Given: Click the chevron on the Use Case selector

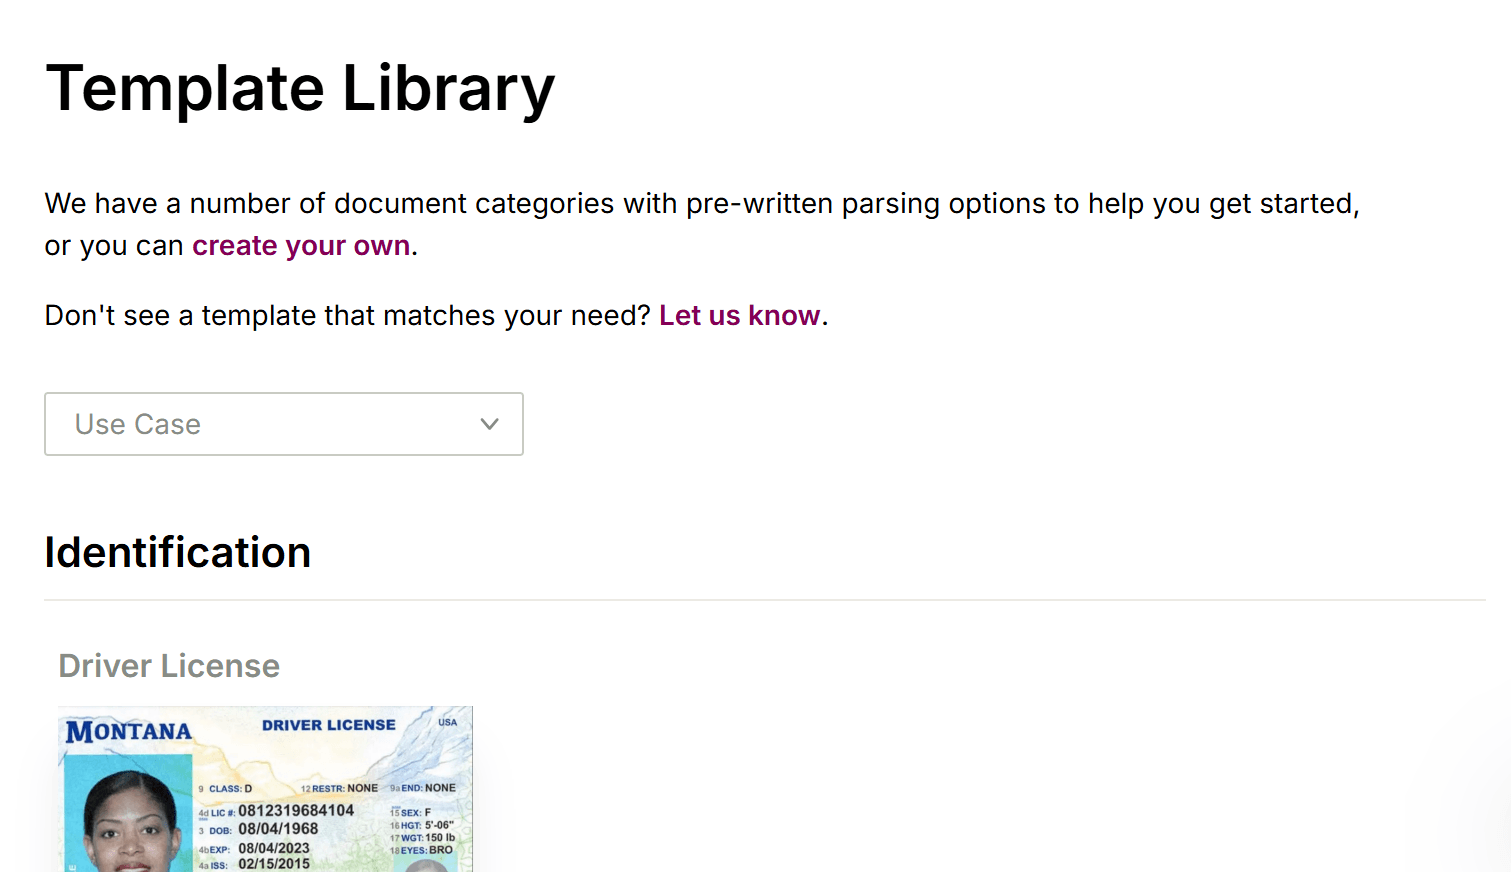Looking at the screenshot, I should [x=489, y=424].
